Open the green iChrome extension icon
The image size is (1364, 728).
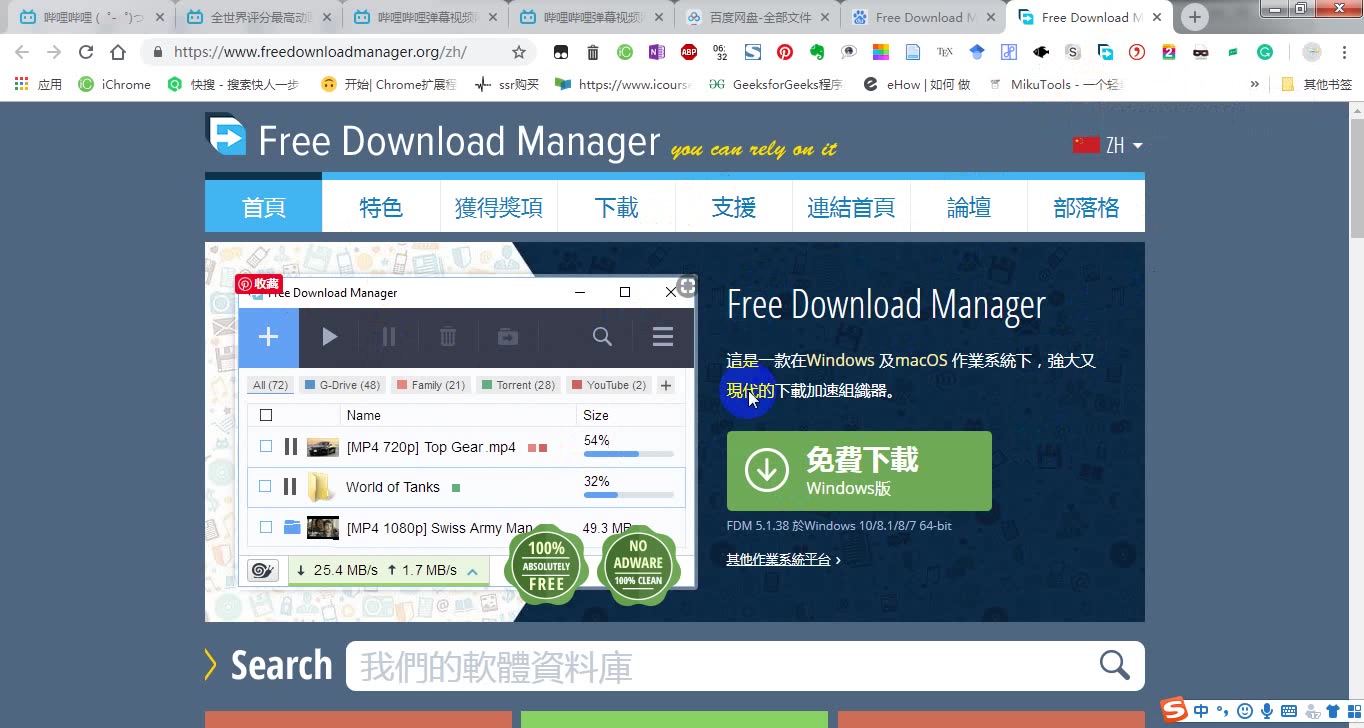(x=624, y=52)
